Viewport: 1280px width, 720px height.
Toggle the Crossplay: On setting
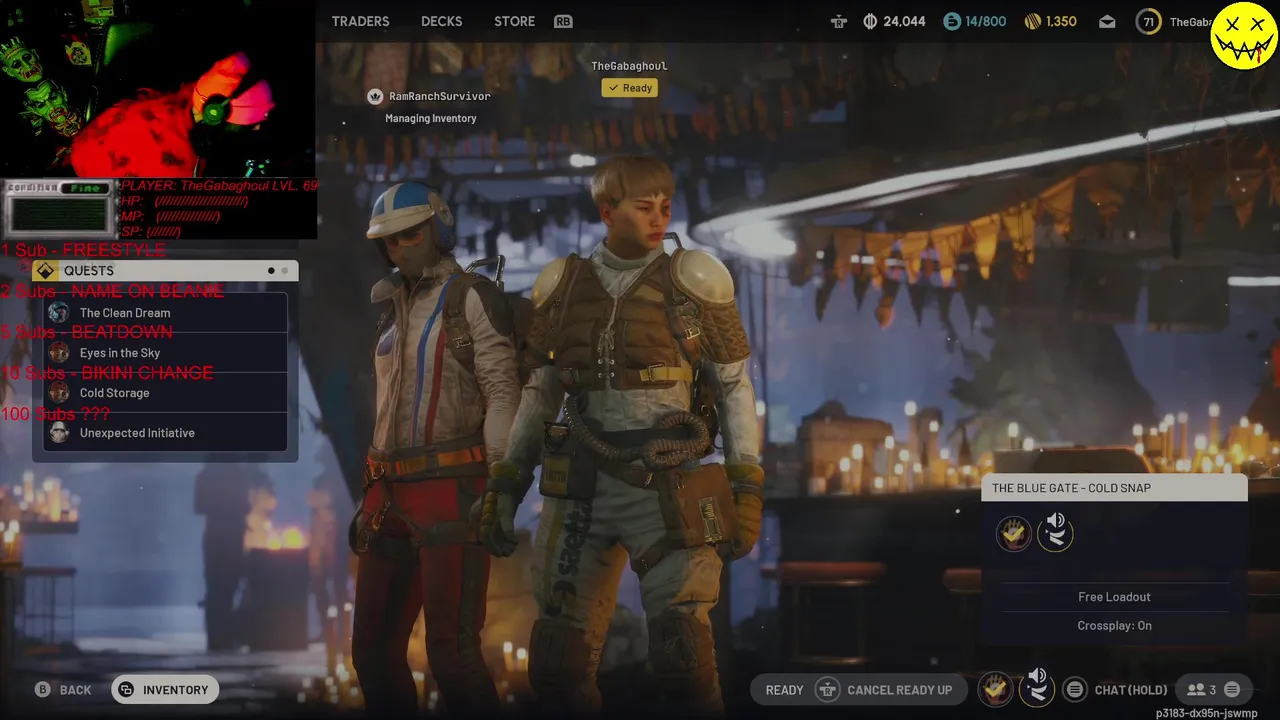pos(1114,626)
